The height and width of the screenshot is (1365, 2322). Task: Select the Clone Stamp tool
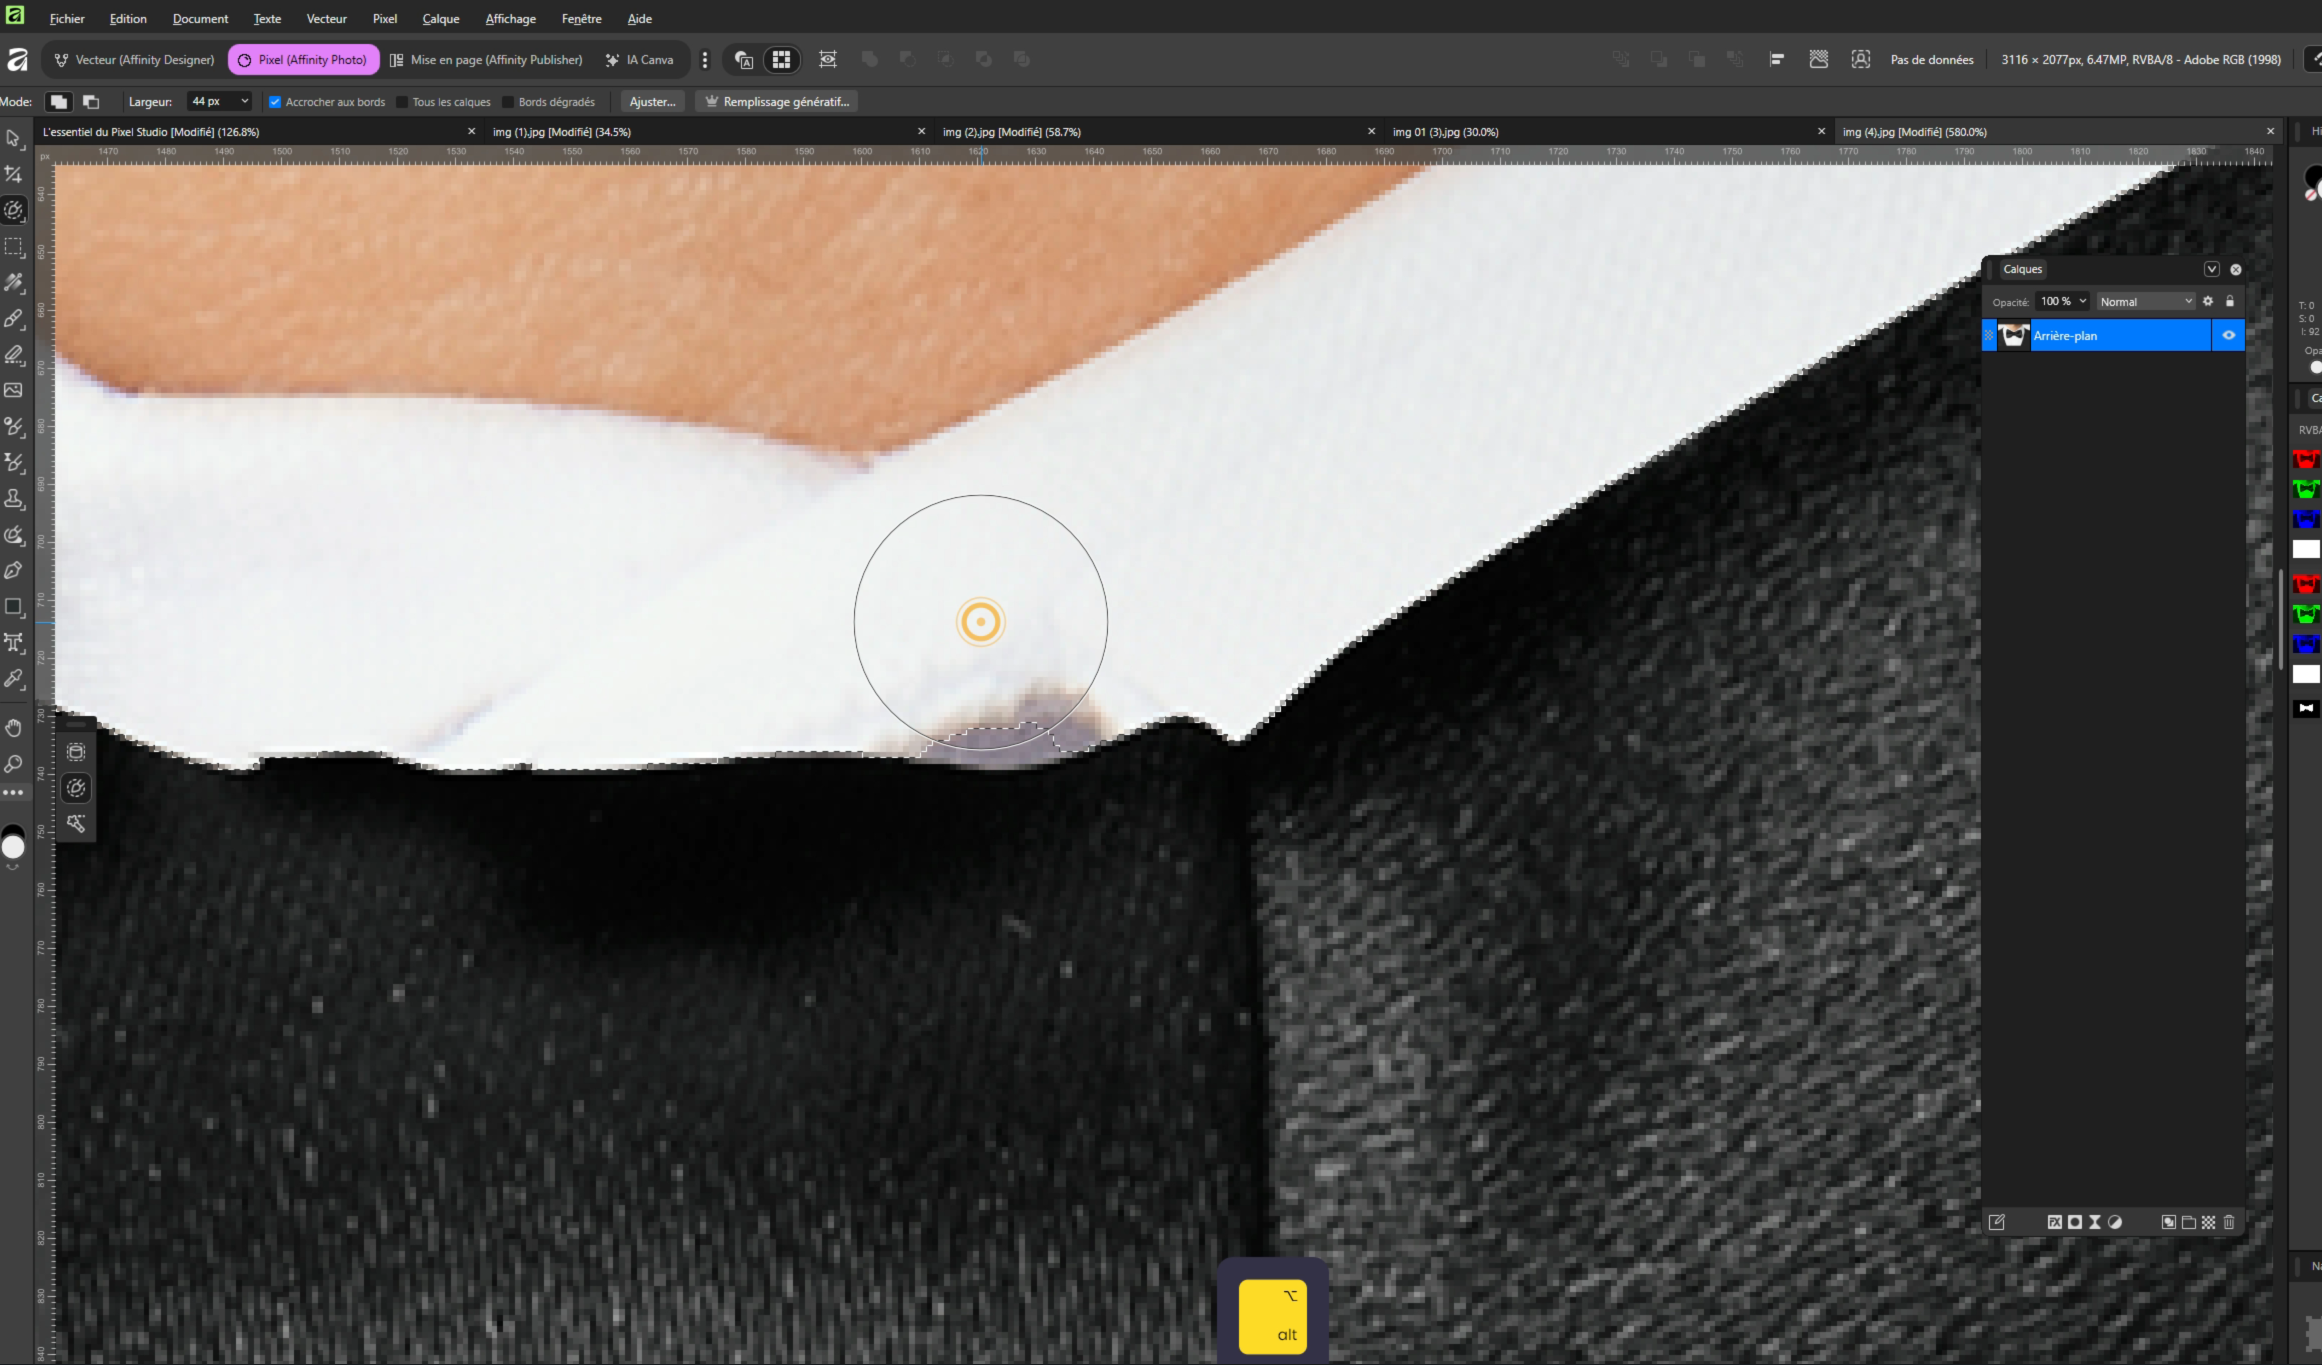[x=14, y=499]
